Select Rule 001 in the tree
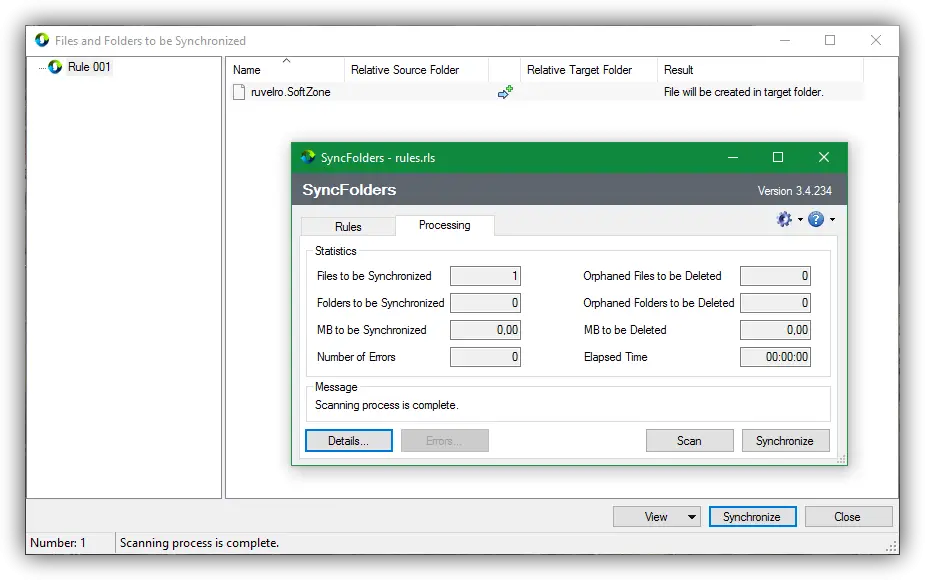 89,67
